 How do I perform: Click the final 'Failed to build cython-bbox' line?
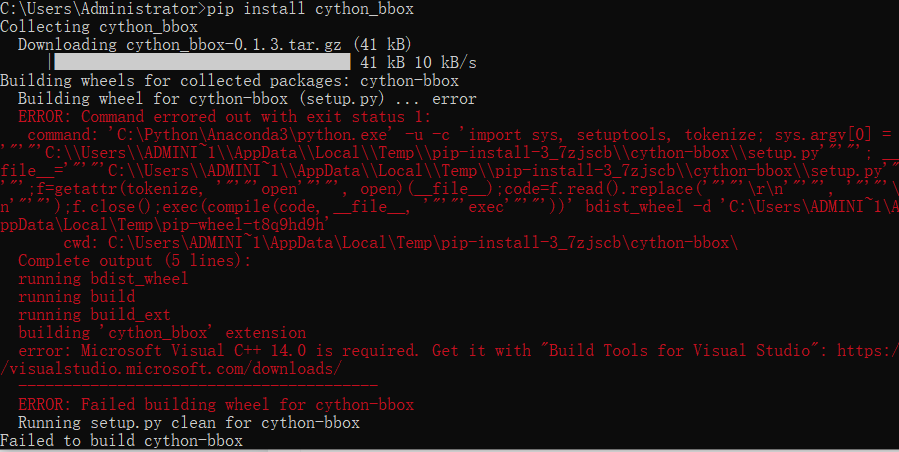pos(121,441)
